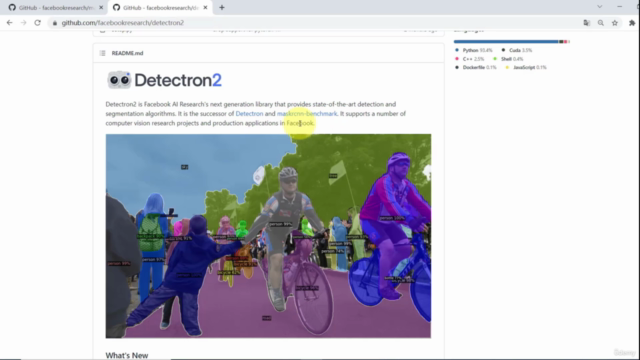This screenshot has width=640, height=360.
Task: Reload the page with the refresh icon
Action: pyautogui.click(x=38, y=23)
